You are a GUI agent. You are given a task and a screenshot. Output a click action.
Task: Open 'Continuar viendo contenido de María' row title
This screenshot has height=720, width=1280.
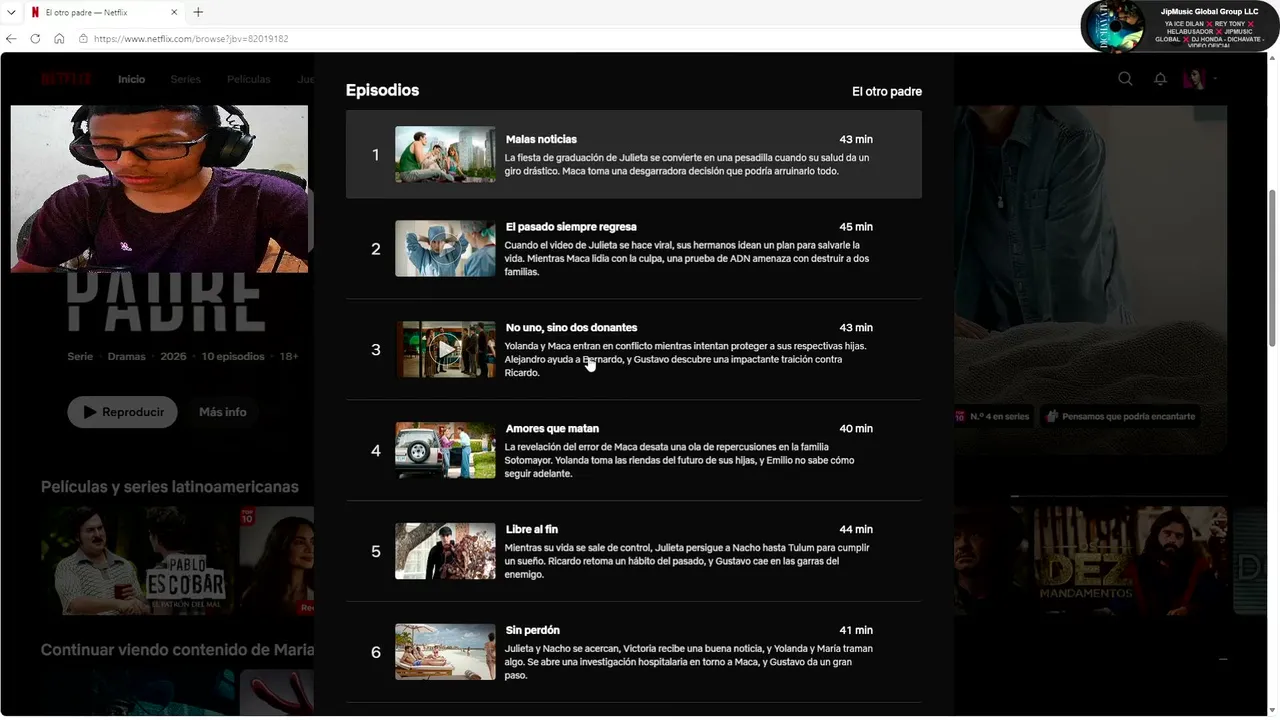[177, 650]
